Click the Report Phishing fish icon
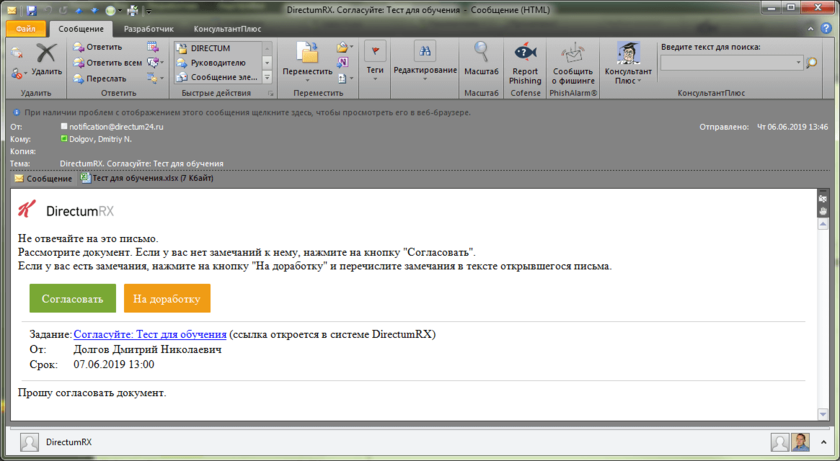Viewport: 840px width, 461px height. [x=524, y=53]
